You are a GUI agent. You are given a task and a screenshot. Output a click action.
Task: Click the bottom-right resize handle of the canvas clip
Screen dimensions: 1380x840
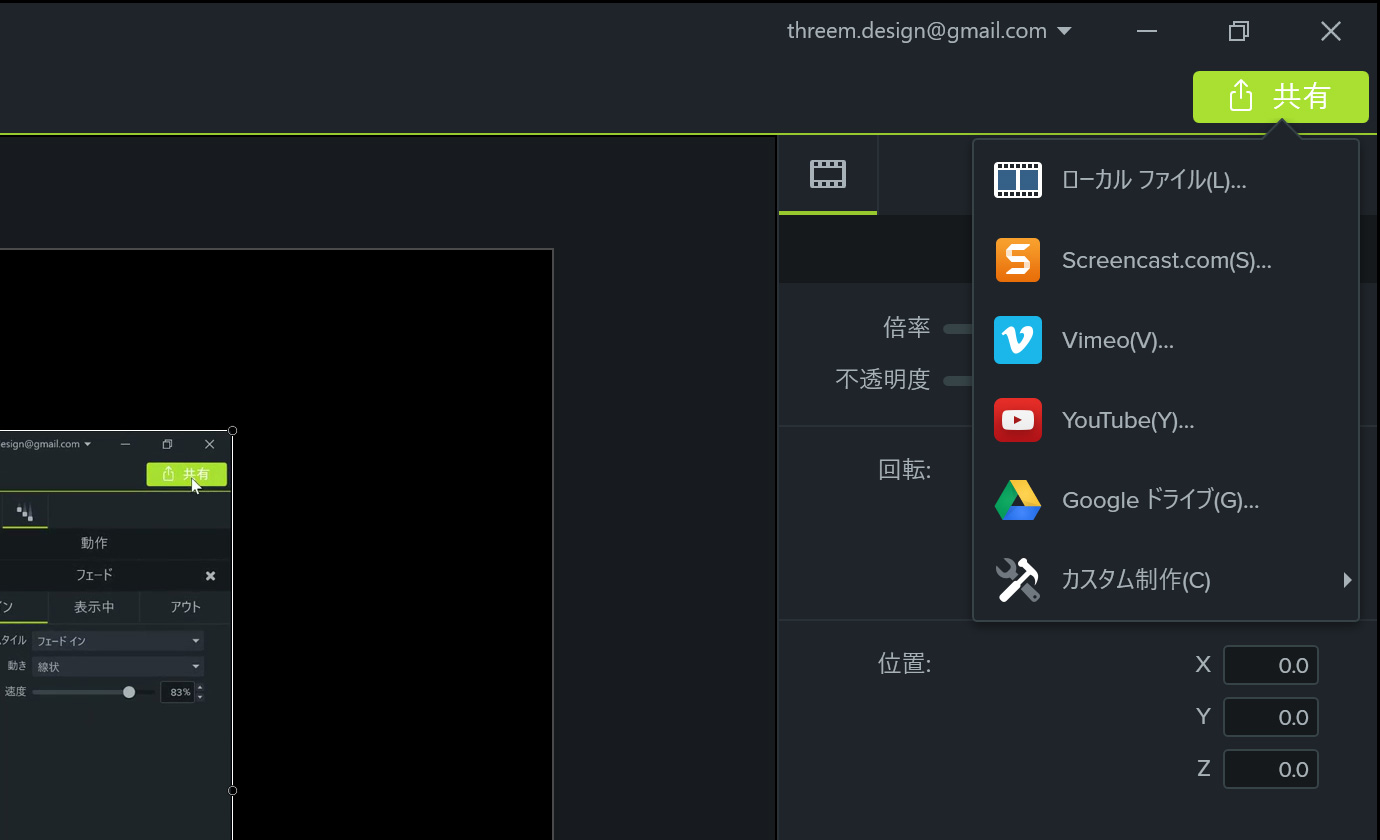(x=233, y=791)
